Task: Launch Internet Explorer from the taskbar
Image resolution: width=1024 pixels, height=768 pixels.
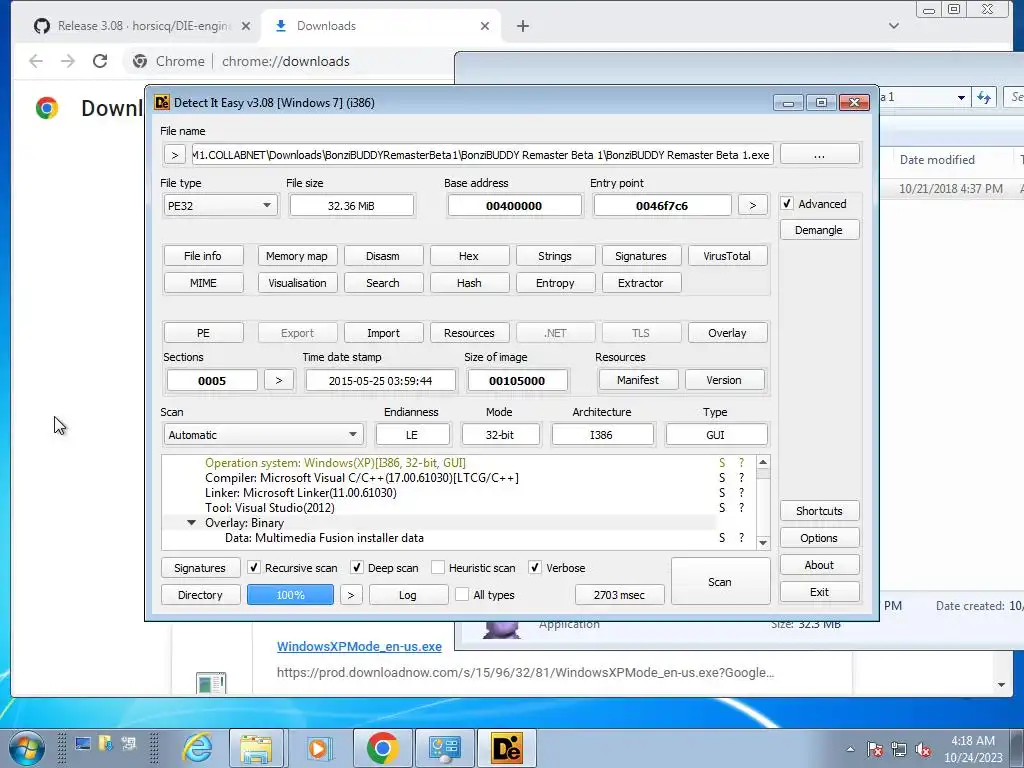Action: [x=197, y=748]
